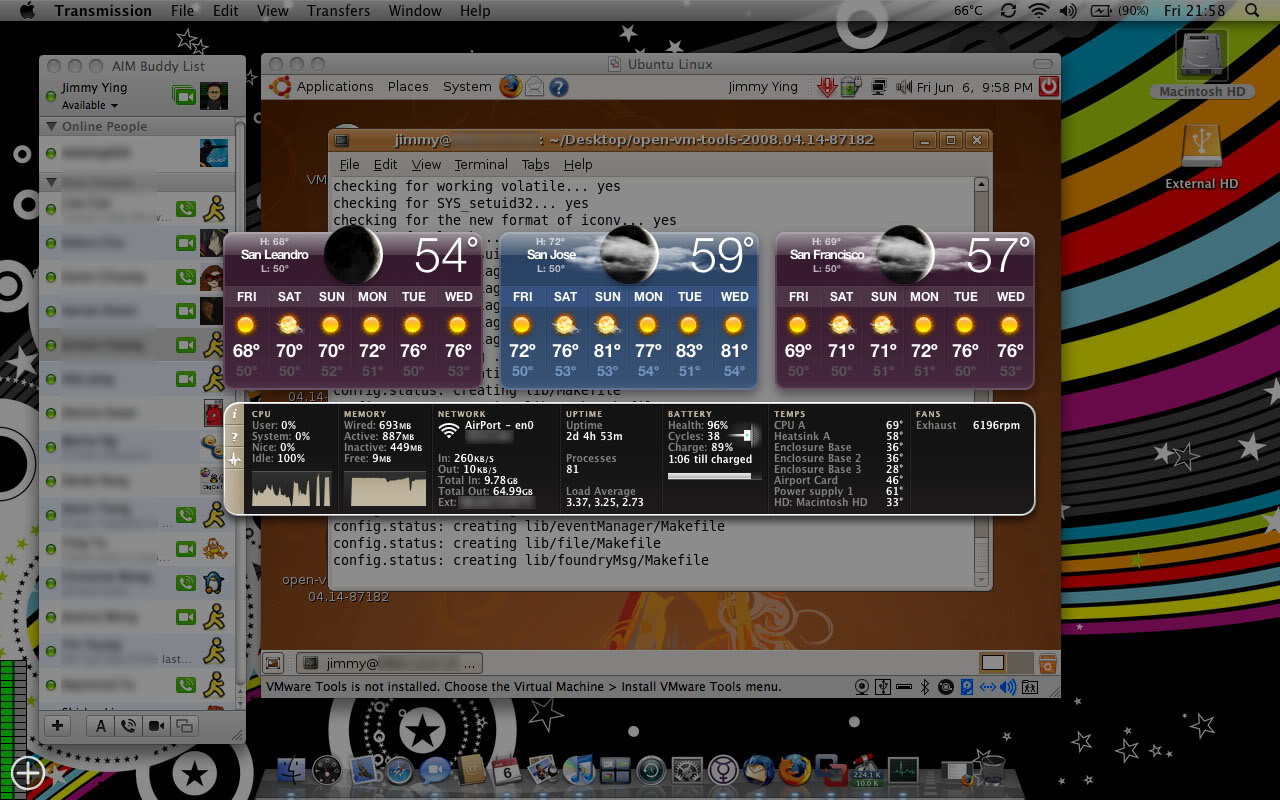Open Time Machine in the Dock
The width and height of the screenshot is (1280, 800).
point(651,771)
